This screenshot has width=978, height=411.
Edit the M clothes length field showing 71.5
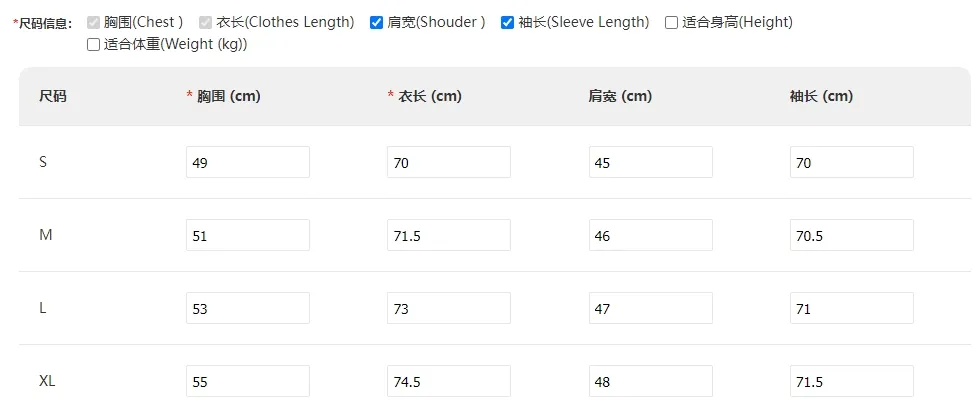(x=449, y=235)
